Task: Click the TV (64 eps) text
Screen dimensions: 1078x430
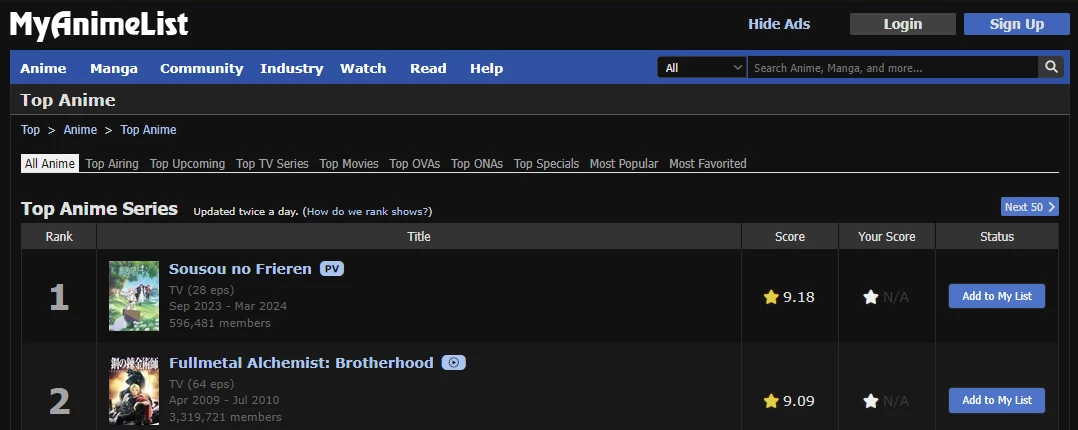Action: pos(201,383)
